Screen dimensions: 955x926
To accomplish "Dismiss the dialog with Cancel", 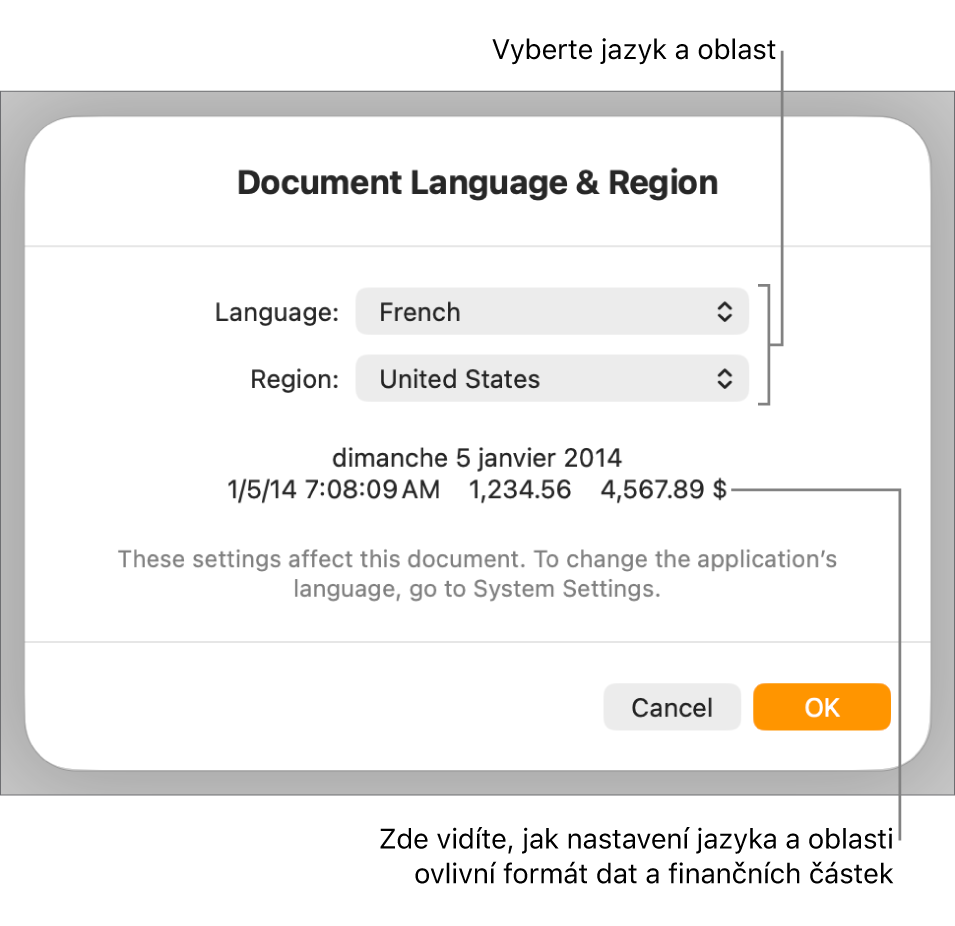I will 672,707.
